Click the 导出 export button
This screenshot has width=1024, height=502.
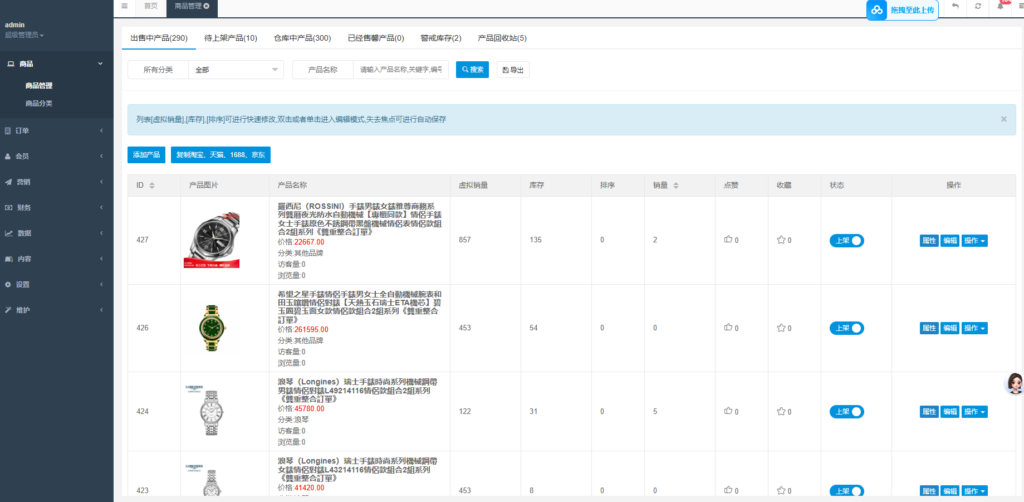click(x=513, y=69)
